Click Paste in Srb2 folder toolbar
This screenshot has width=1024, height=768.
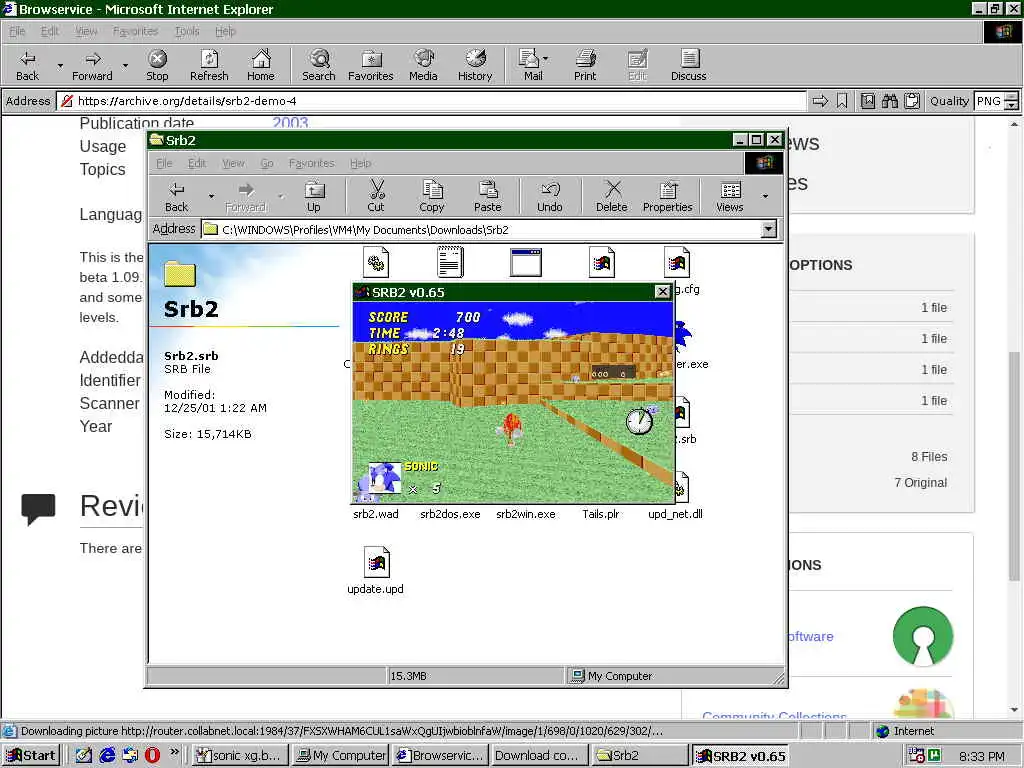[488, 197]
